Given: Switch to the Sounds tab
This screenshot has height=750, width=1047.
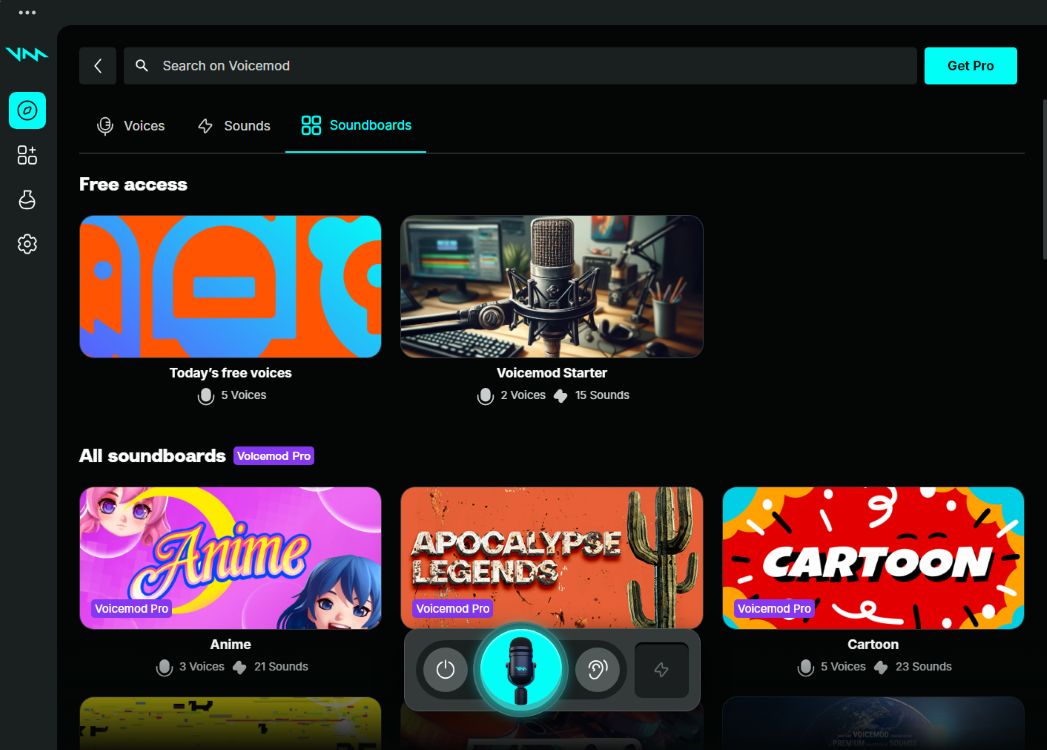Looking at the screenshot, I should [234, 125].
